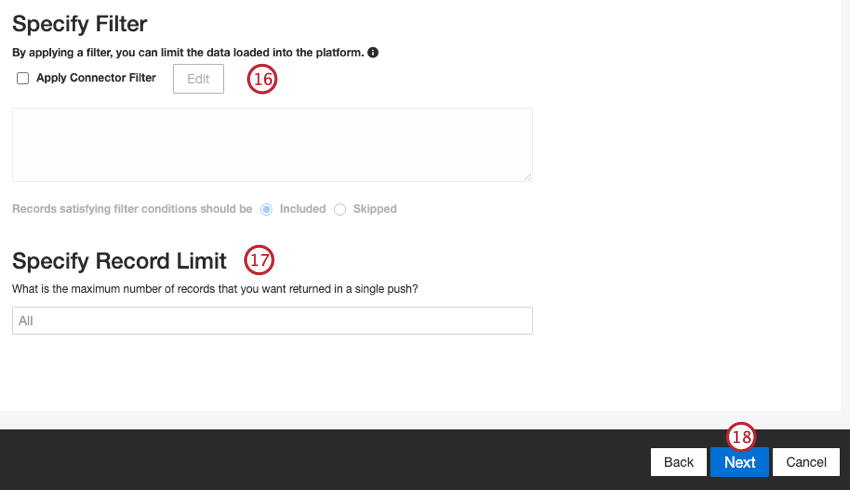Click the Specify Record Limit heading
The width and height of the screenshot is (850, 490).
coord(120,261)
